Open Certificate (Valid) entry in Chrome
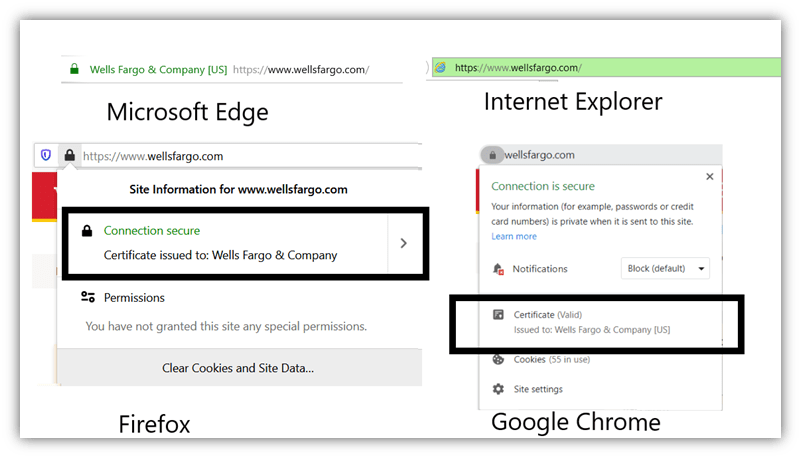The image size is (801, 458). [548, 315]
